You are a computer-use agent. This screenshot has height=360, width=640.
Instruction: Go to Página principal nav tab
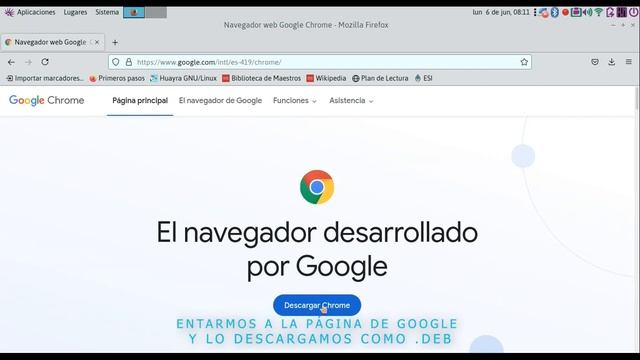tap(140, 100)
